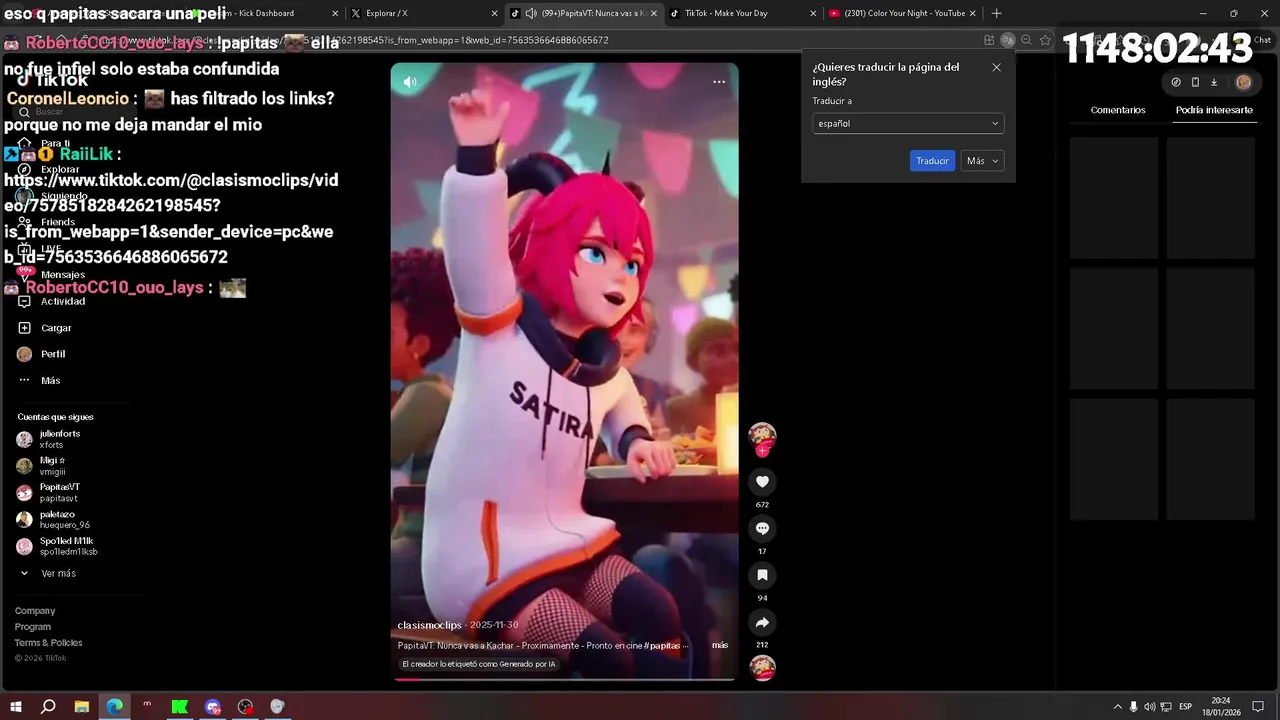Open a new browser tab
This screenshot has width=1280, height=720.
[996, 13]
